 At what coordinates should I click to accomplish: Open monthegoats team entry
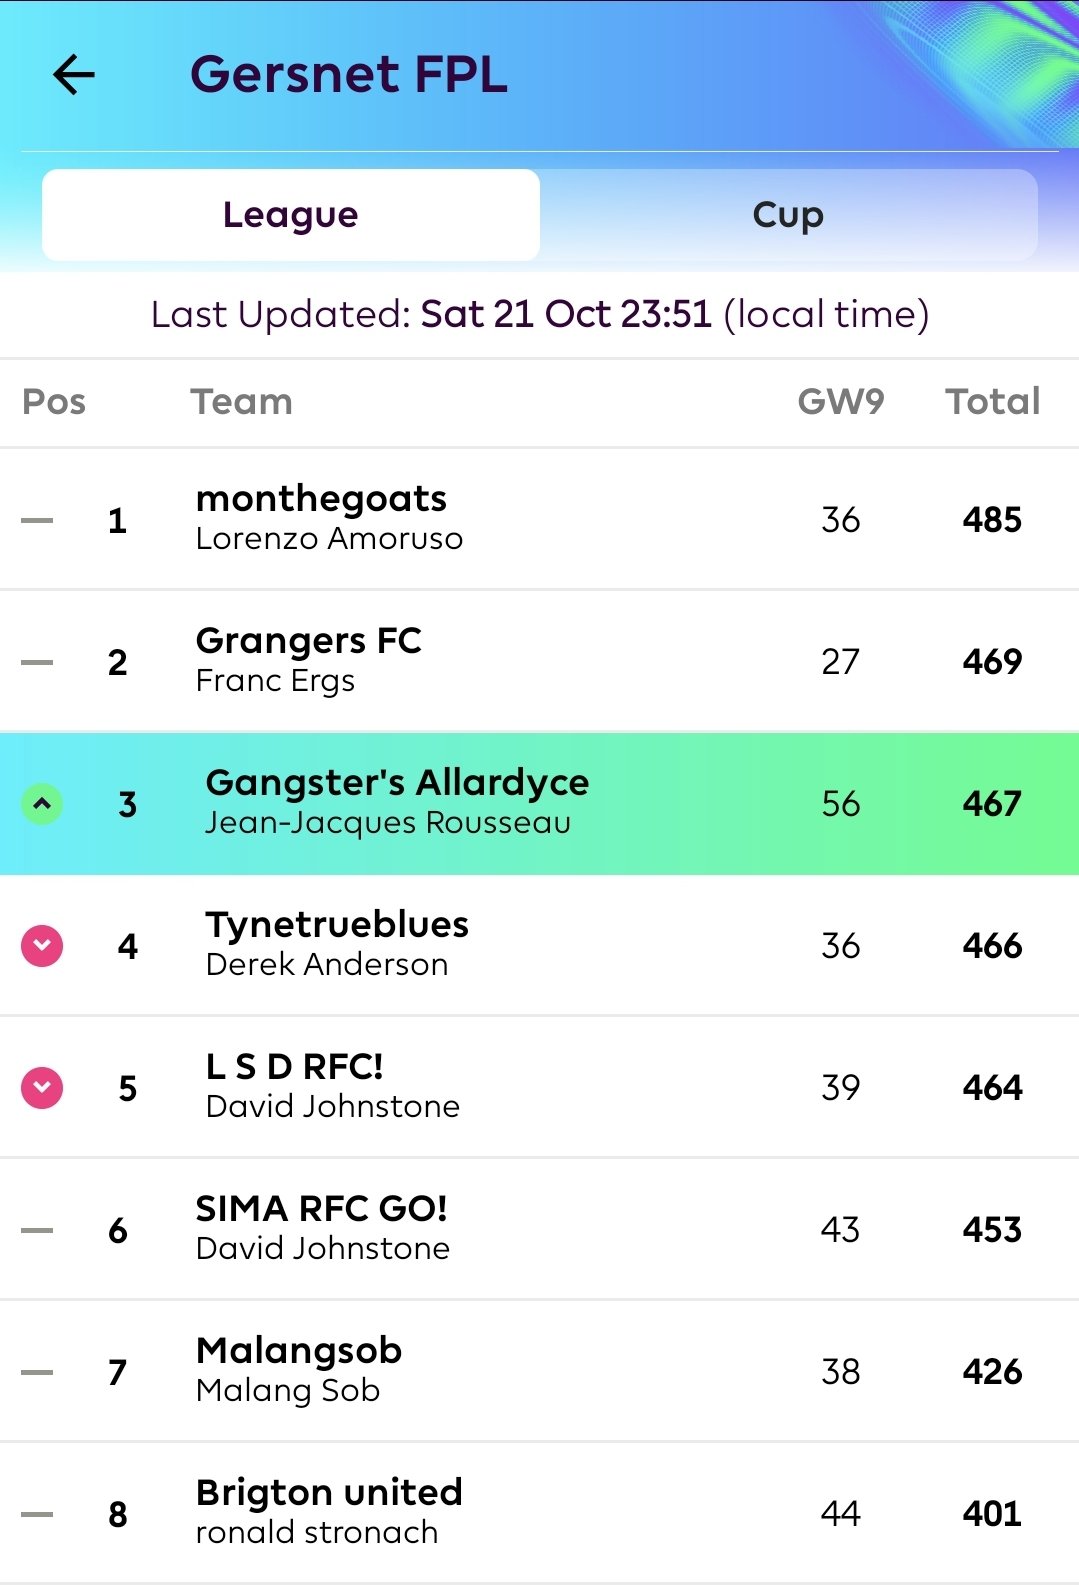(x=539, y=519)
